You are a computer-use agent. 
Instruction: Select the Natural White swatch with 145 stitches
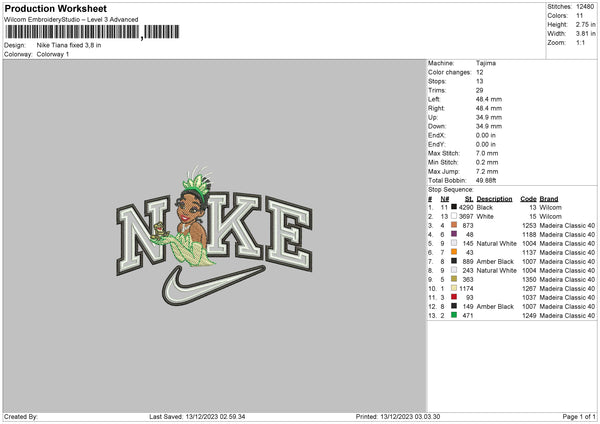click(x=454, y=243)
